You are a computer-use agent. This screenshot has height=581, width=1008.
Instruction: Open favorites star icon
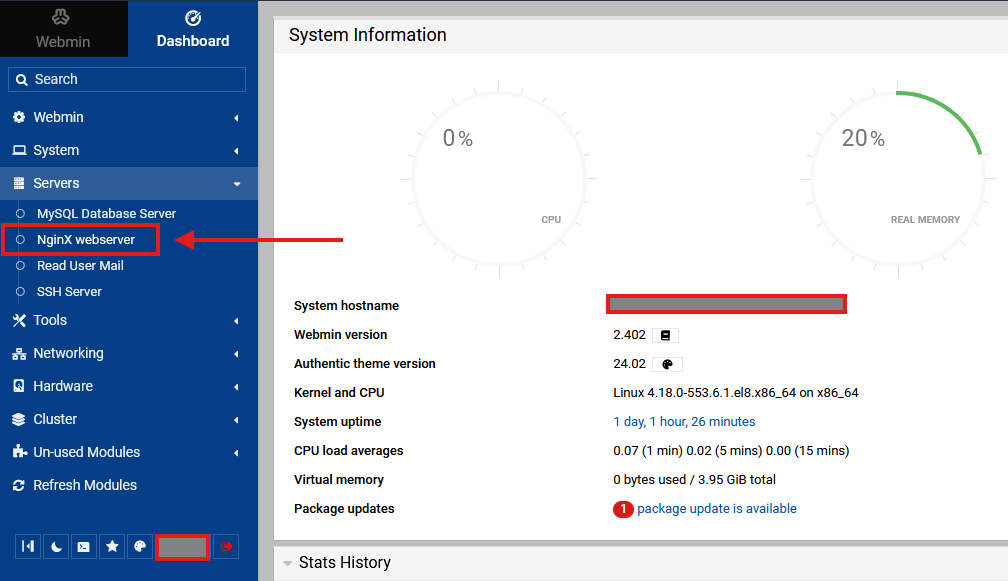click(112, 546)
